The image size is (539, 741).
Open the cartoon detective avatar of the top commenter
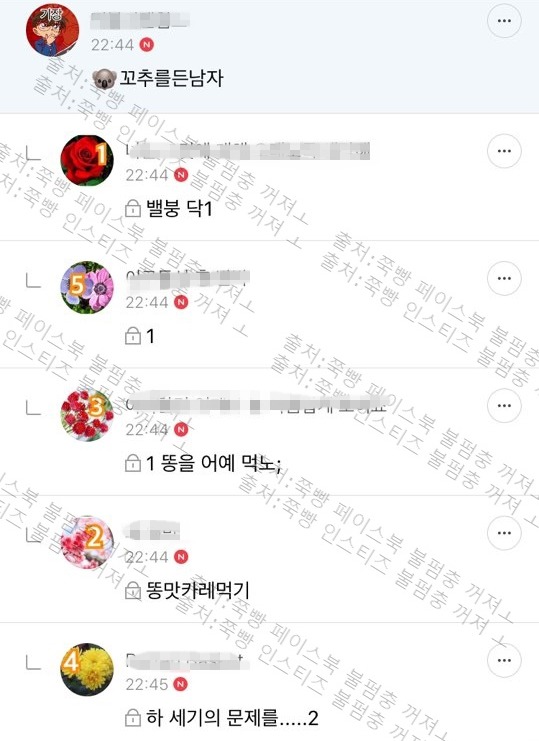pyautogui.click(x=52, y=30)
